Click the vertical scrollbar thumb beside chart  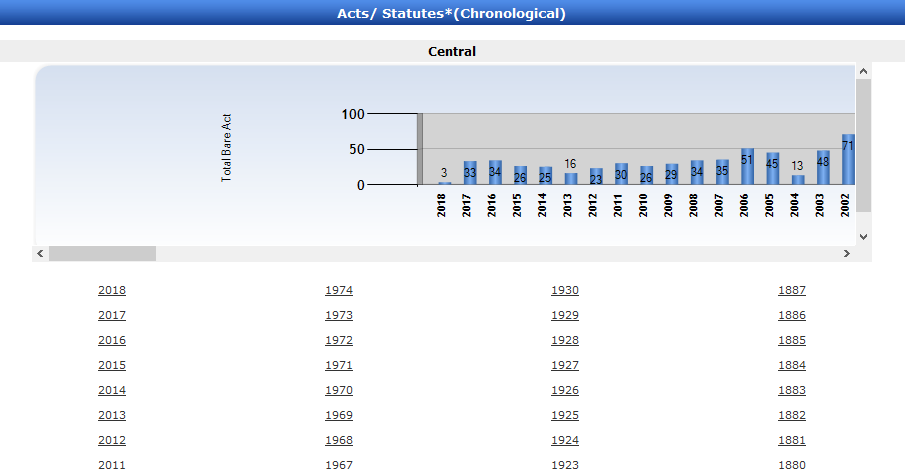pyautogui.click(x=863, y=145)
